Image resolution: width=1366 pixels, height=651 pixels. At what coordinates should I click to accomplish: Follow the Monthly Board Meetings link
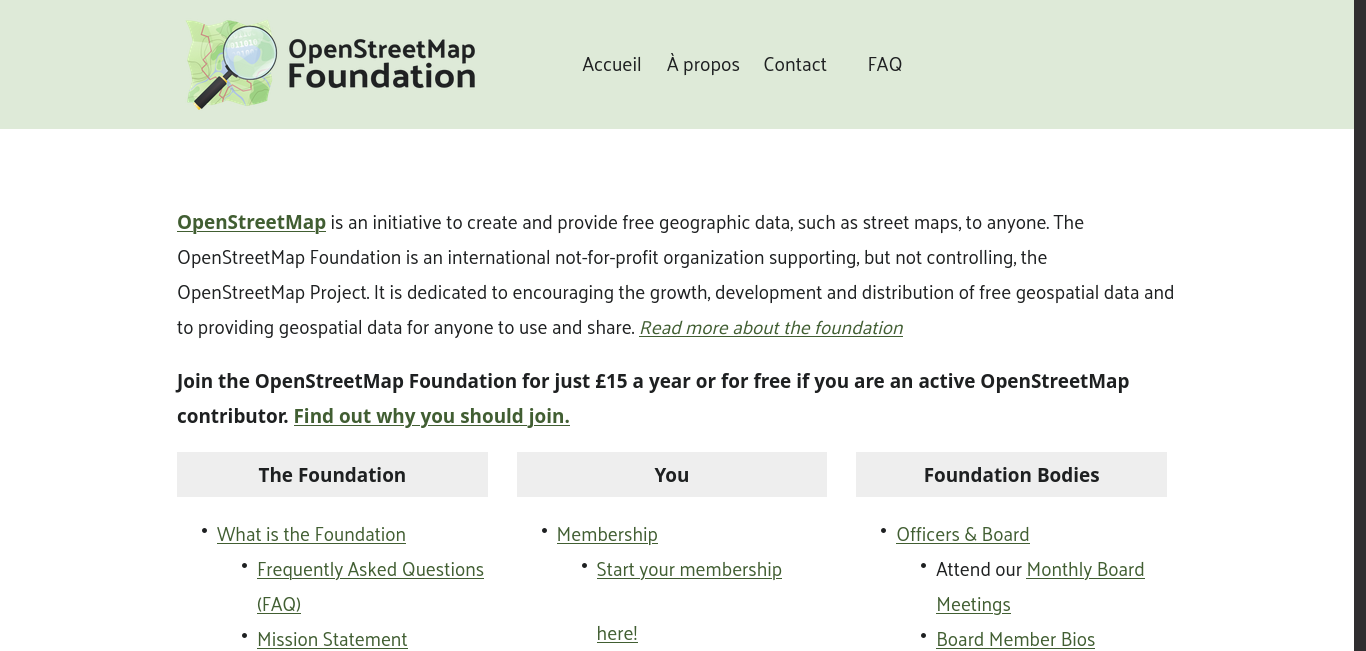tap(1040, 586)
